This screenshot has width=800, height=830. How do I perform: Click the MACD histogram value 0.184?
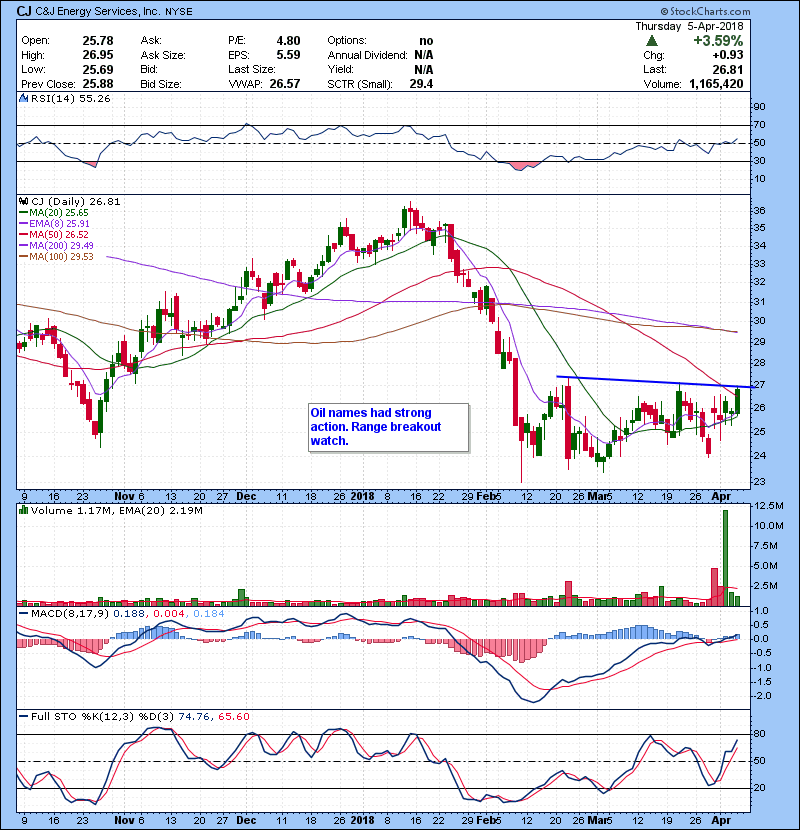click(209, 614)
